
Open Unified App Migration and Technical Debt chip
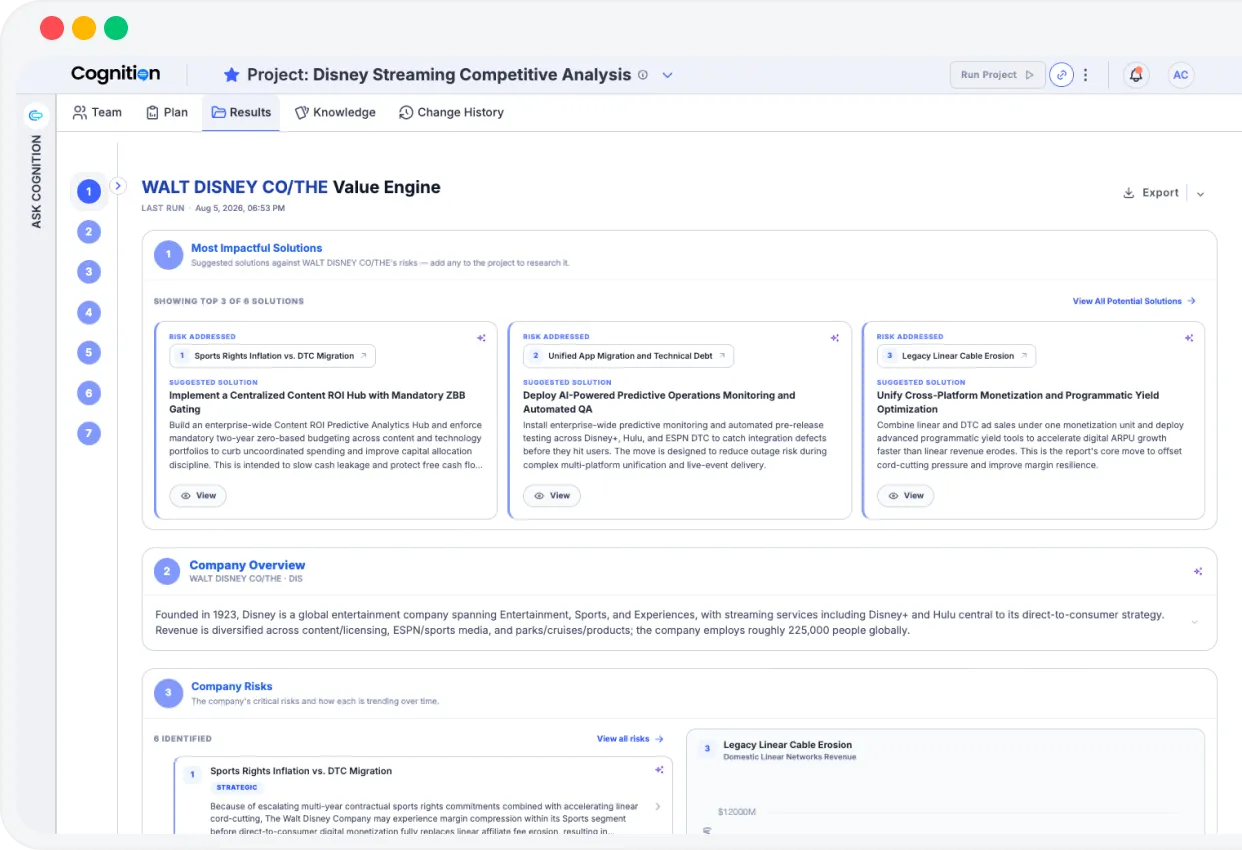(628, 356)
